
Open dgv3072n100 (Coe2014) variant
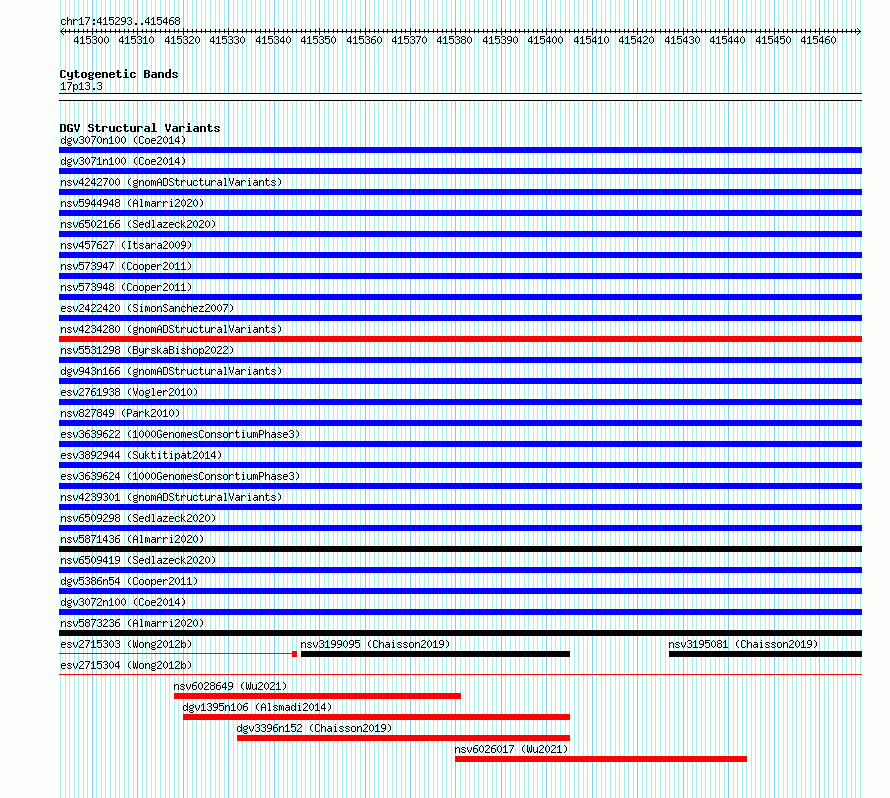click(x=123, y=602)
